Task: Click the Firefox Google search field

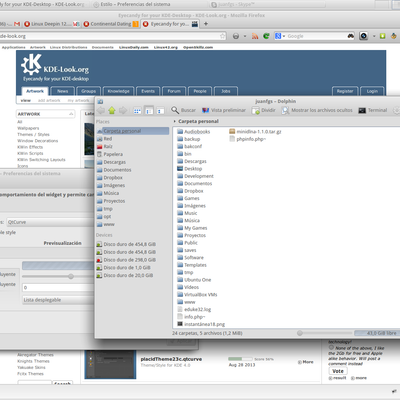Action: coord(315,36)
